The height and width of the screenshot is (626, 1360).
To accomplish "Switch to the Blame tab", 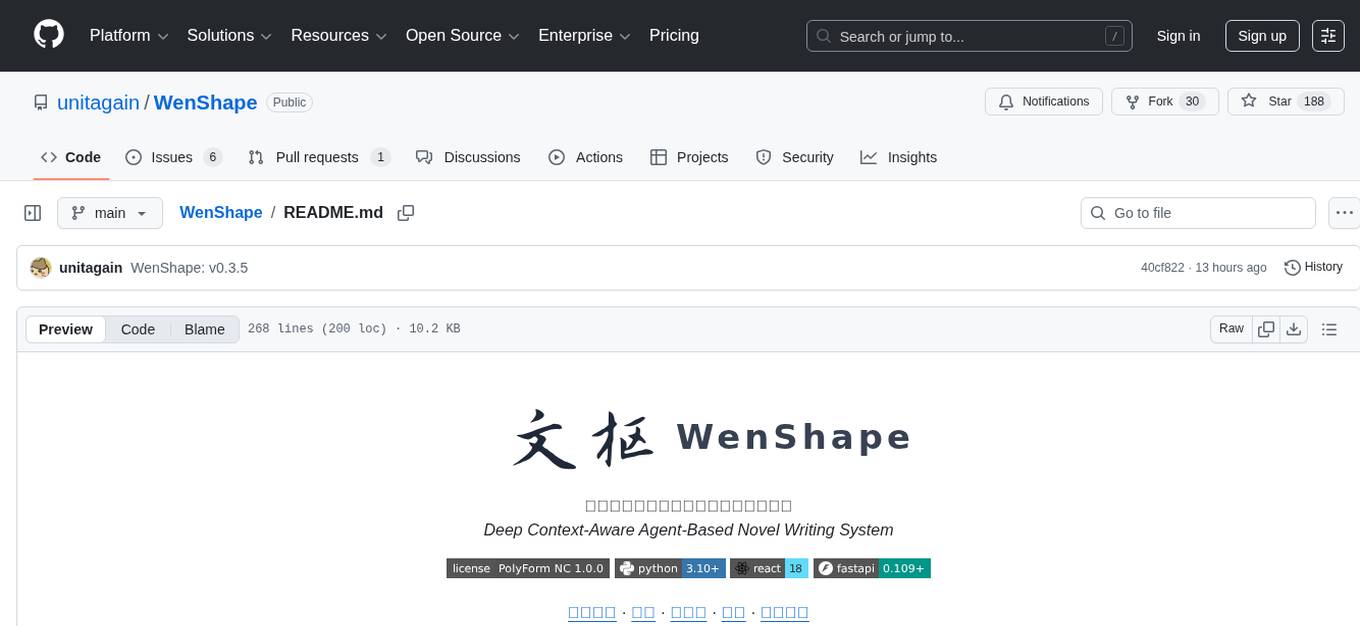I will click(204, 329).
